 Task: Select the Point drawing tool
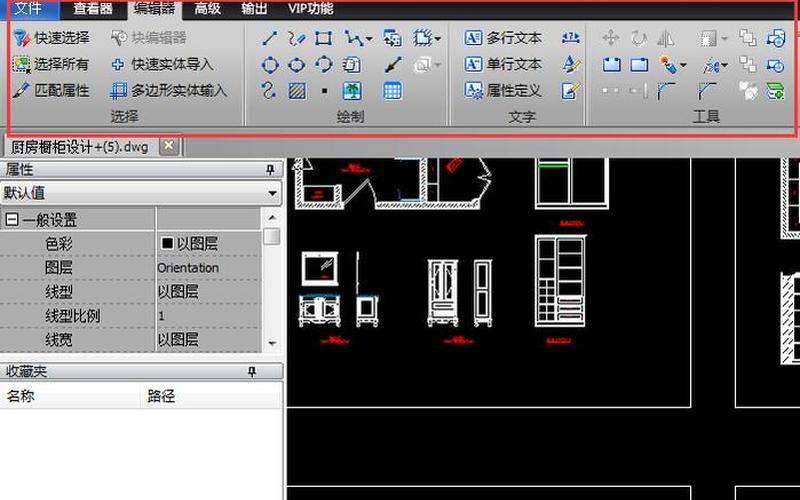324,91
